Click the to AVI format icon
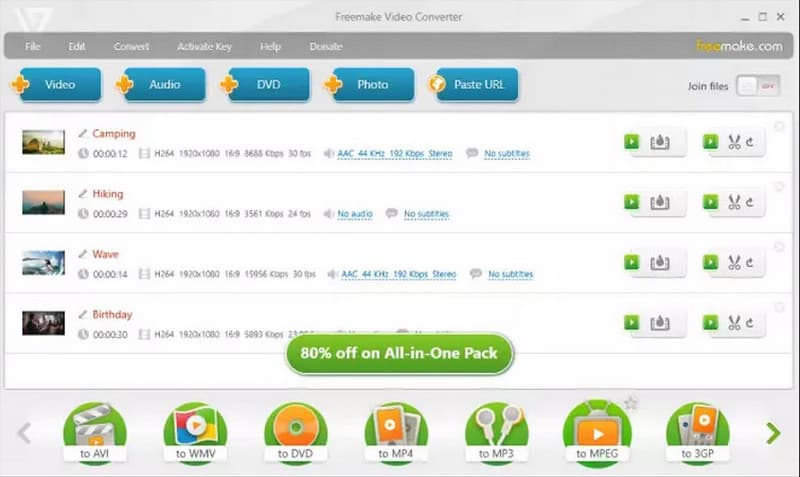Image resolution: width=800 pixels, height=477 pixels. coord(94,432)
